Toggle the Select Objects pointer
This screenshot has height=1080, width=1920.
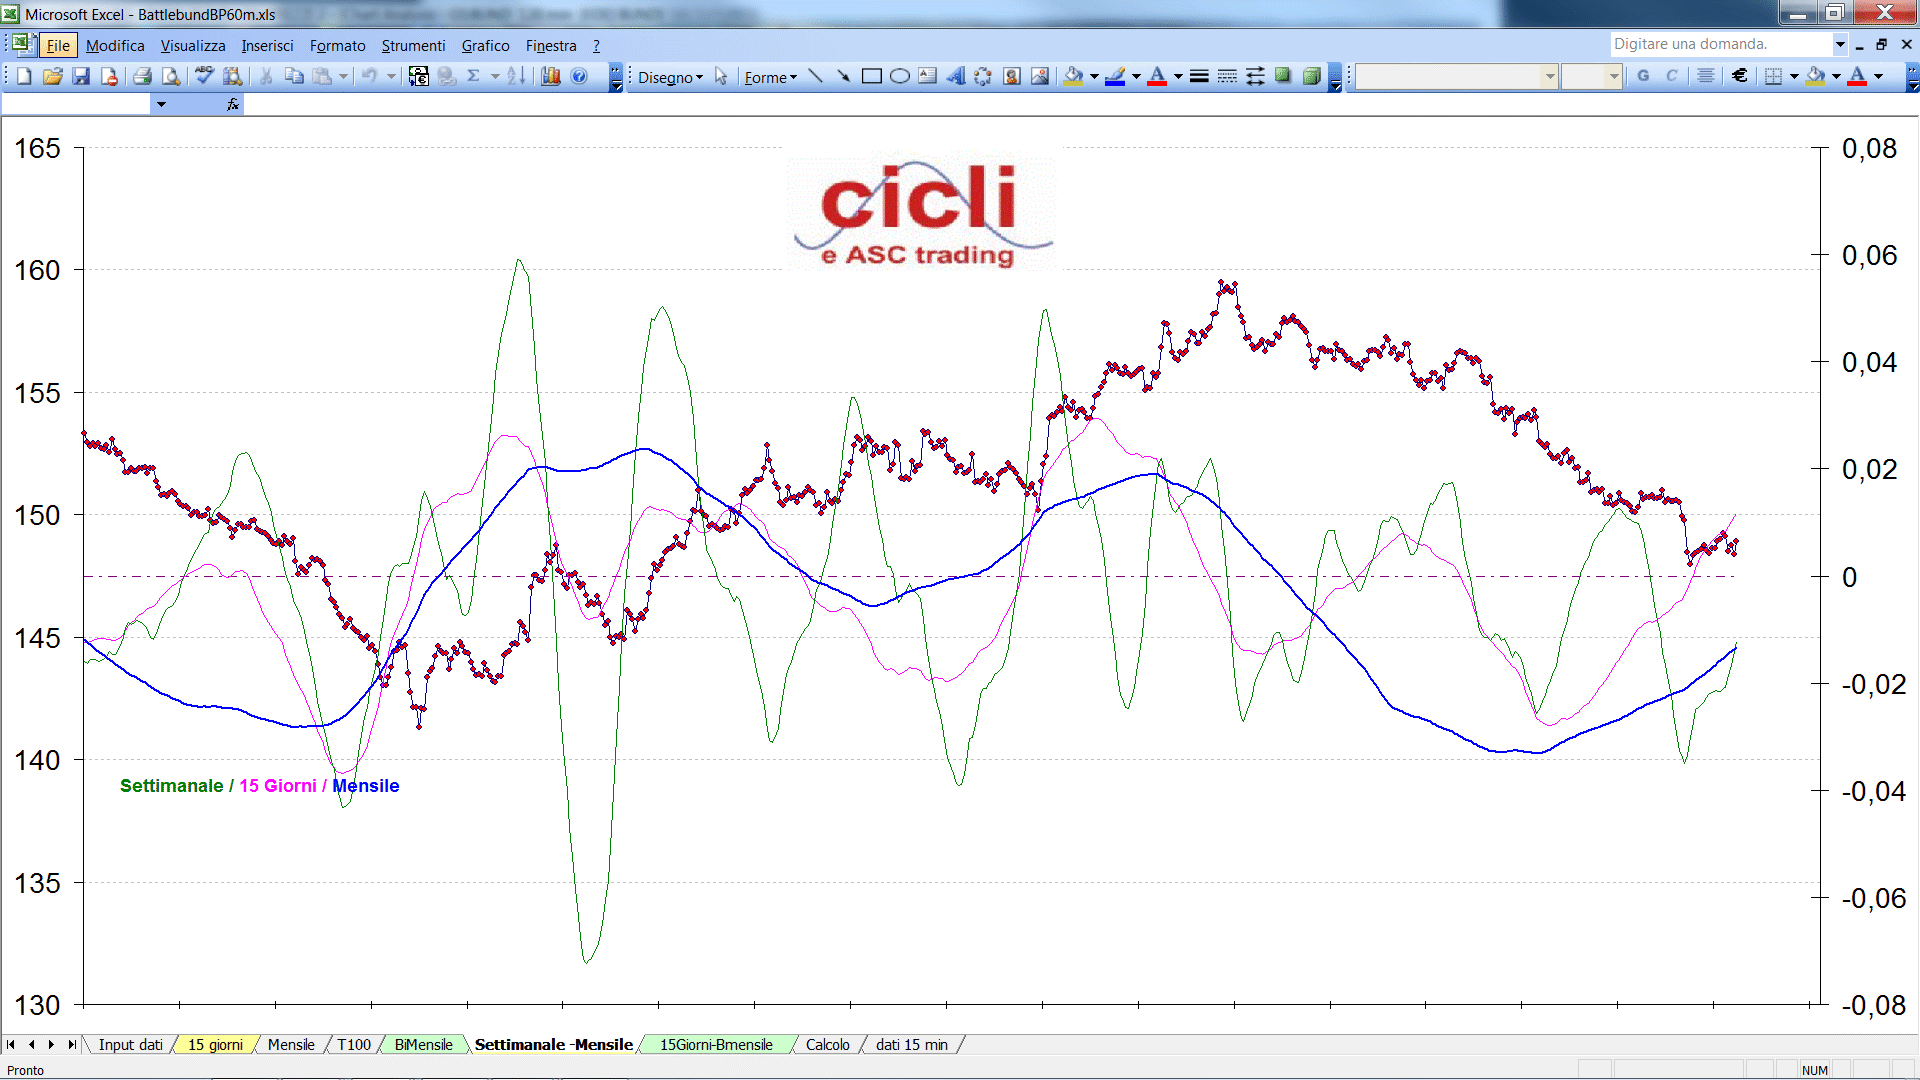point(720,77)
